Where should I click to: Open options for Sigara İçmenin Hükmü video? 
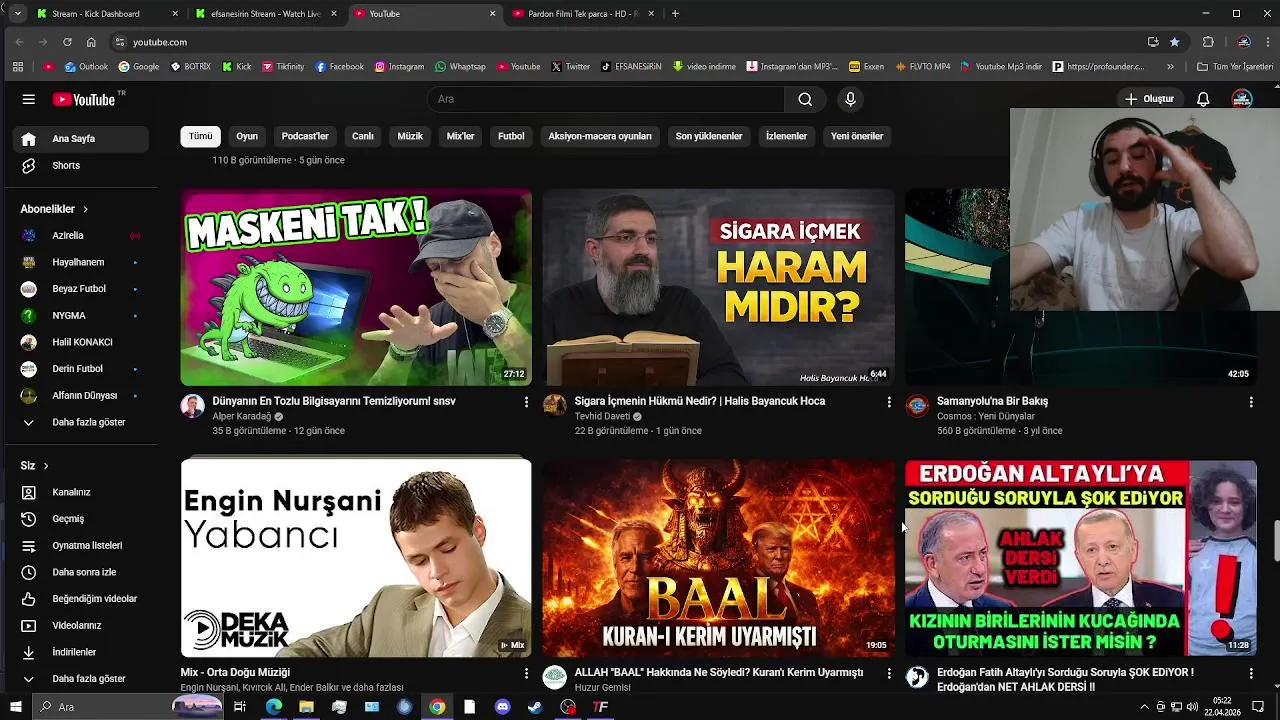click(888, 402)
